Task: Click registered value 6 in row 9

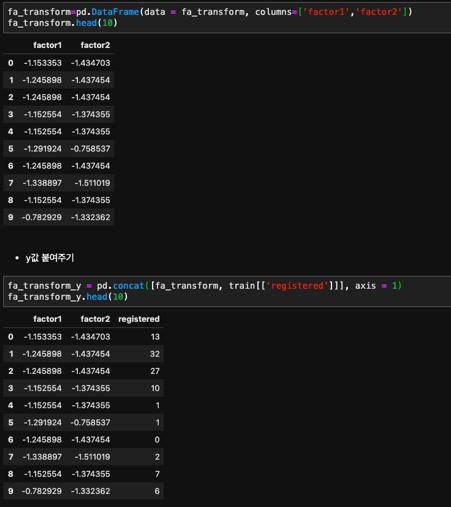Action: (157, 491)
